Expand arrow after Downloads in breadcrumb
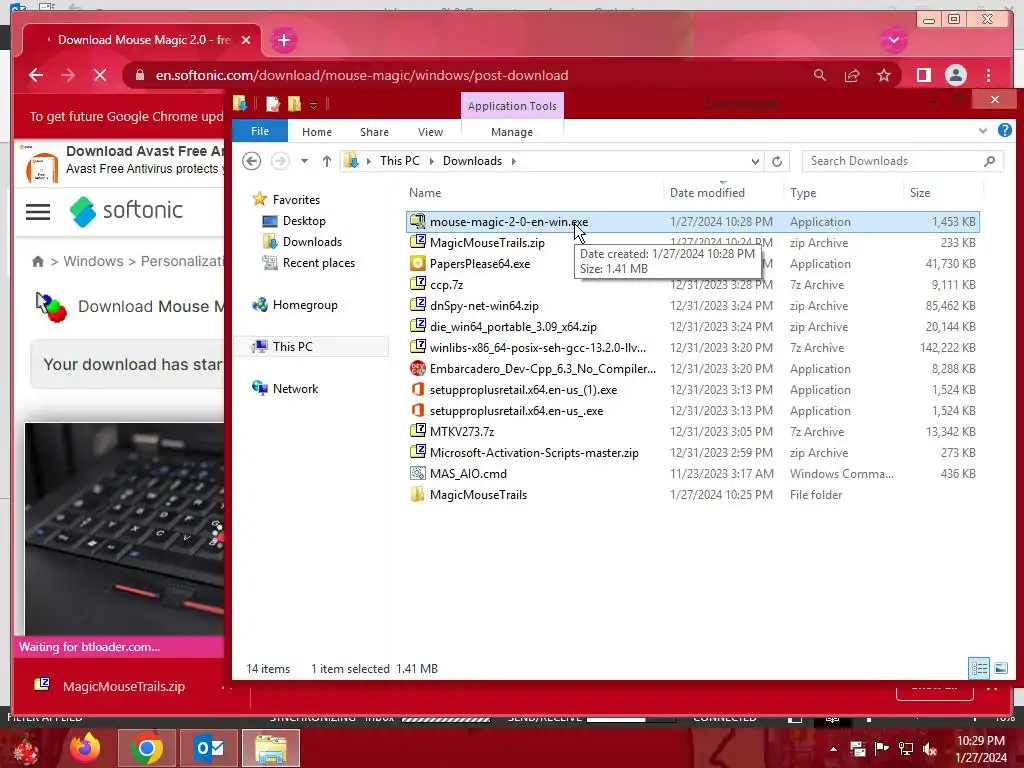The height and width of the screenshot is (768, 1024). (x=513, y=161)
